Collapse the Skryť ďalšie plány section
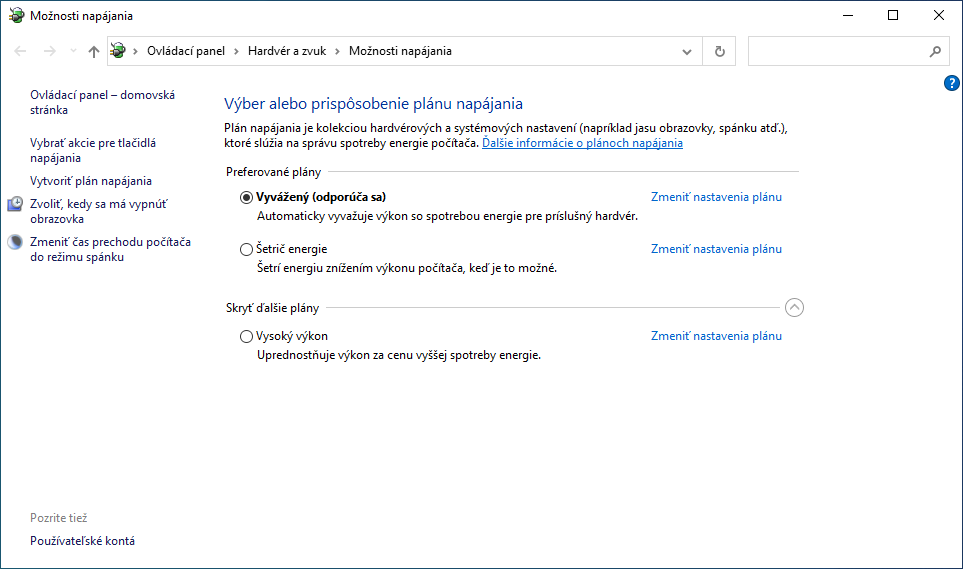 click(794, 308)
